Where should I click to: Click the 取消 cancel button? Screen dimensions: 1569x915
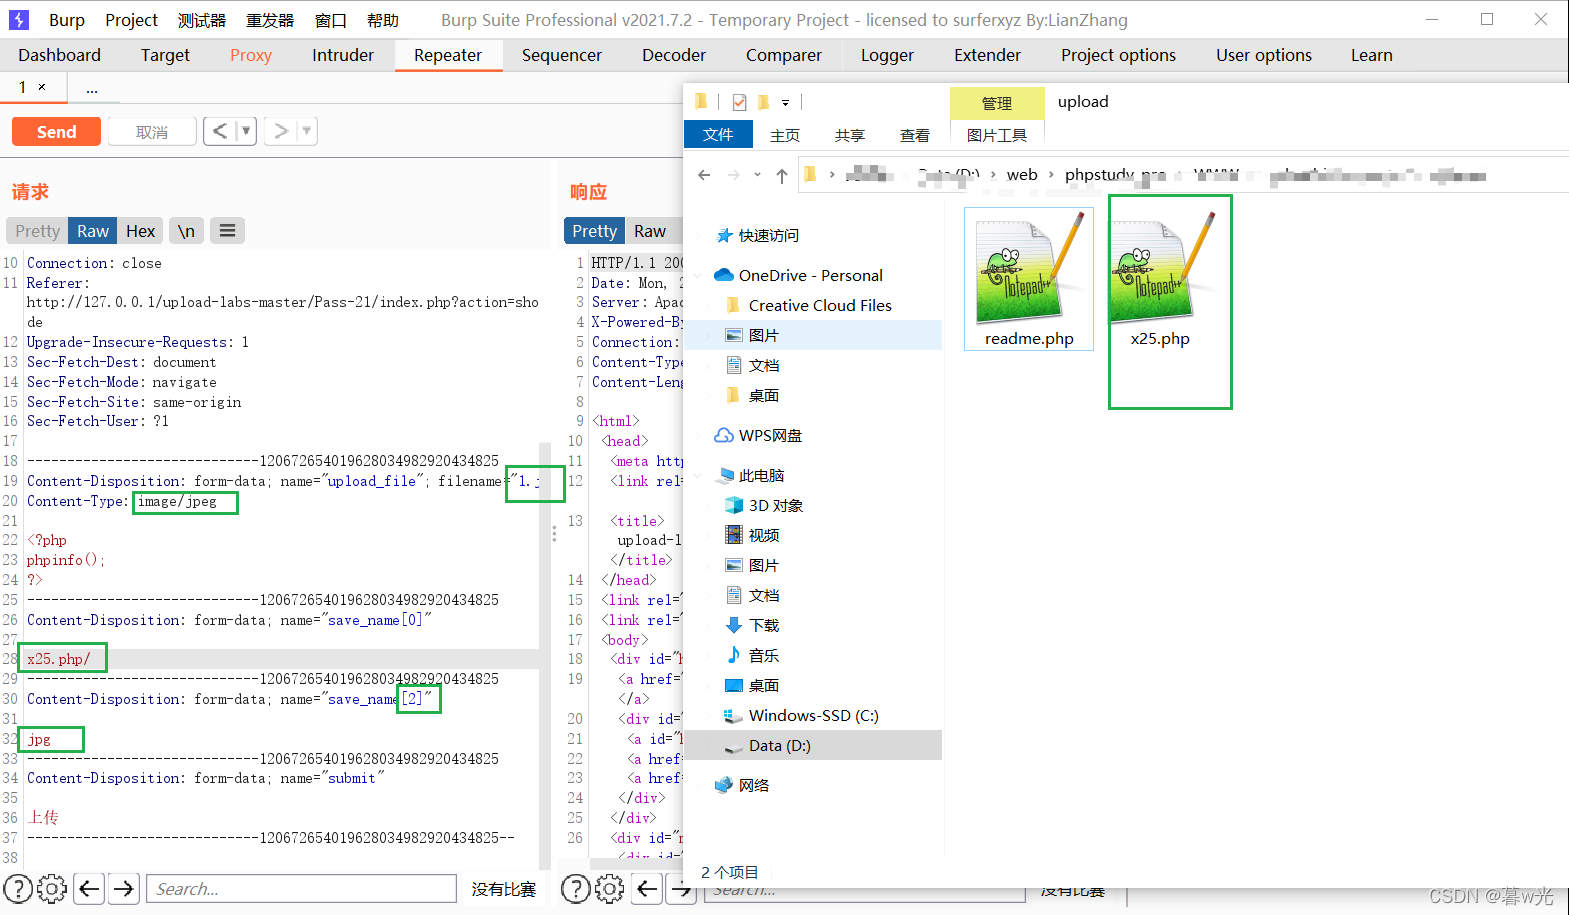click(x=152, y=131)
